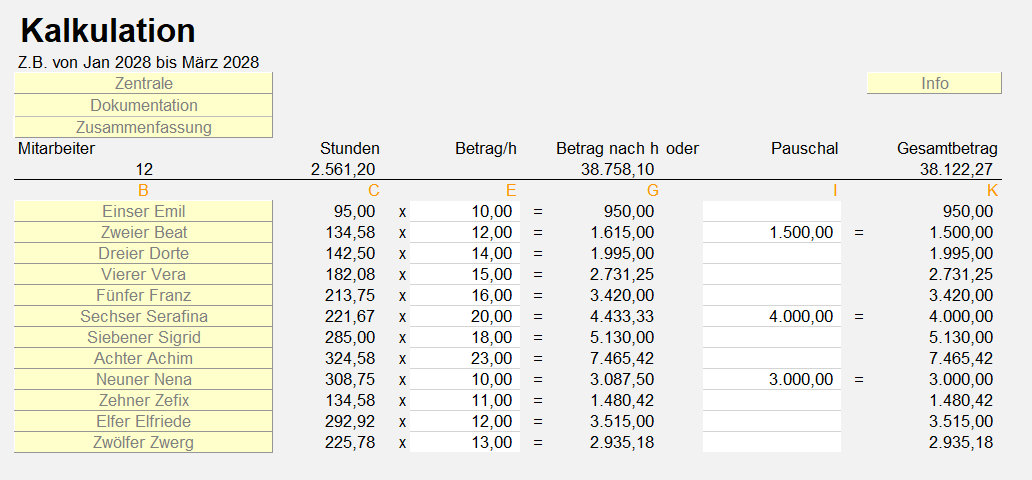Image resolution: width=1032 pixels, height=480 pixels.
Task: Edit Betrag/h field for Einser Emil
Action: [465, 211]
